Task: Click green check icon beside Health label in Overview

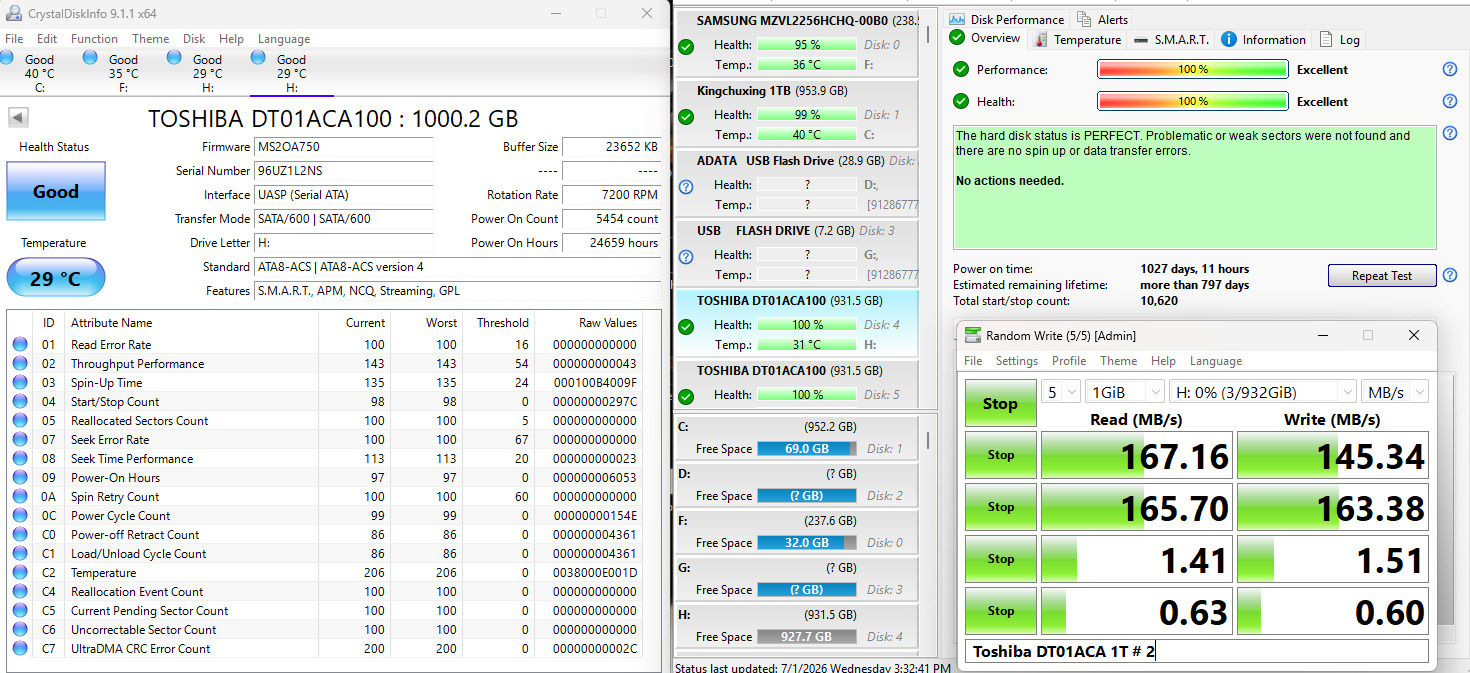Action: pos(961,101)
